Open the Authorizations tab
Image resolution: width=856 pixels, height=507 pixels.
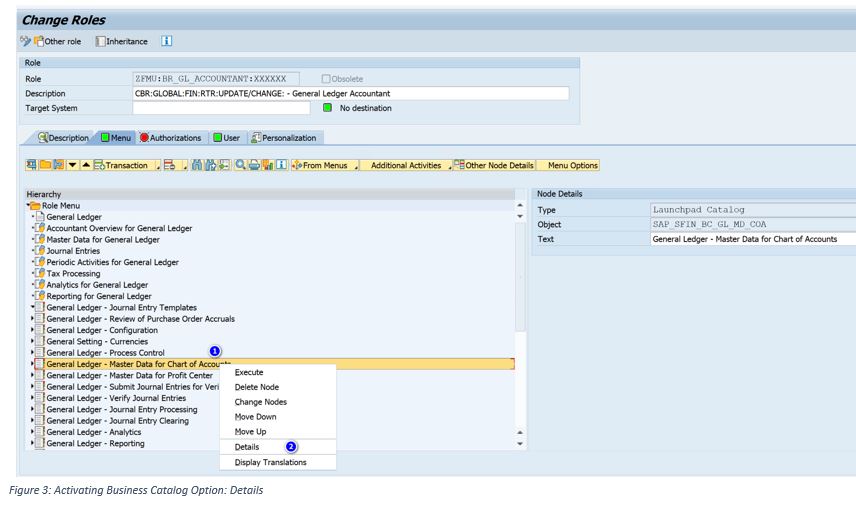pyautogui.click(x=170, y=138)
